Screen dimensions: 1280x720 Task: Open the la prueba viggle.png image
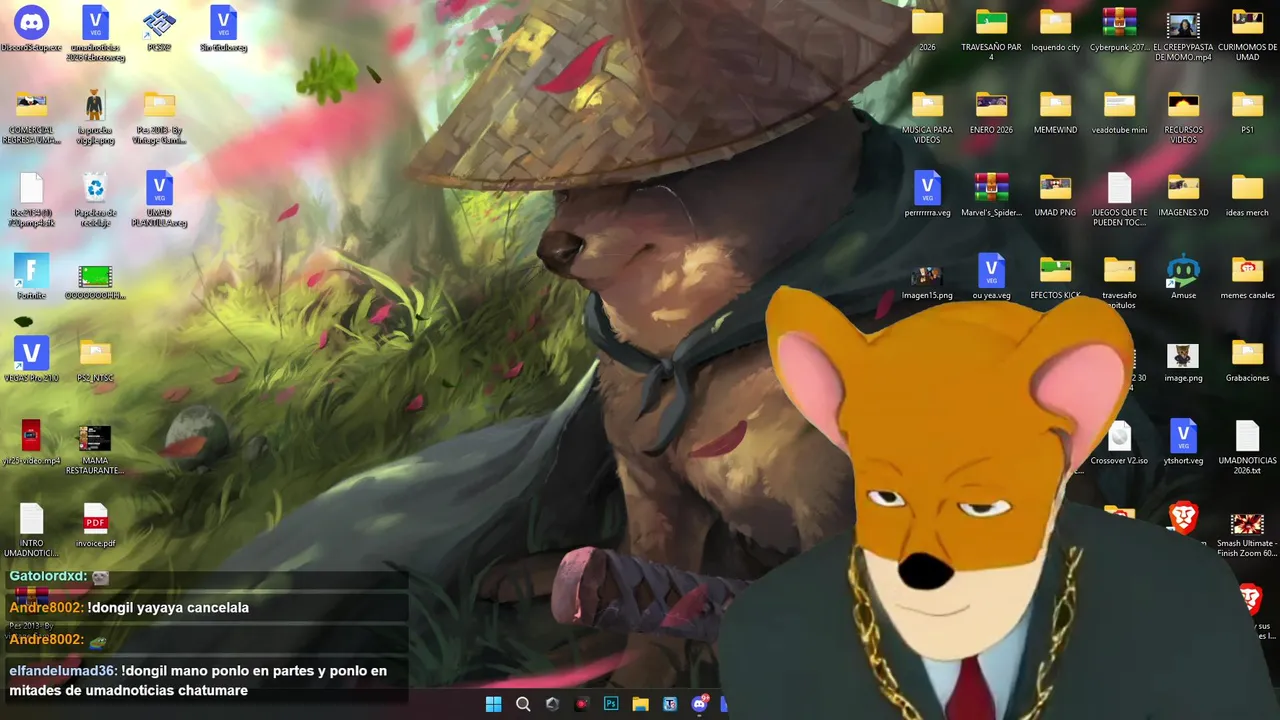point(95,105)
